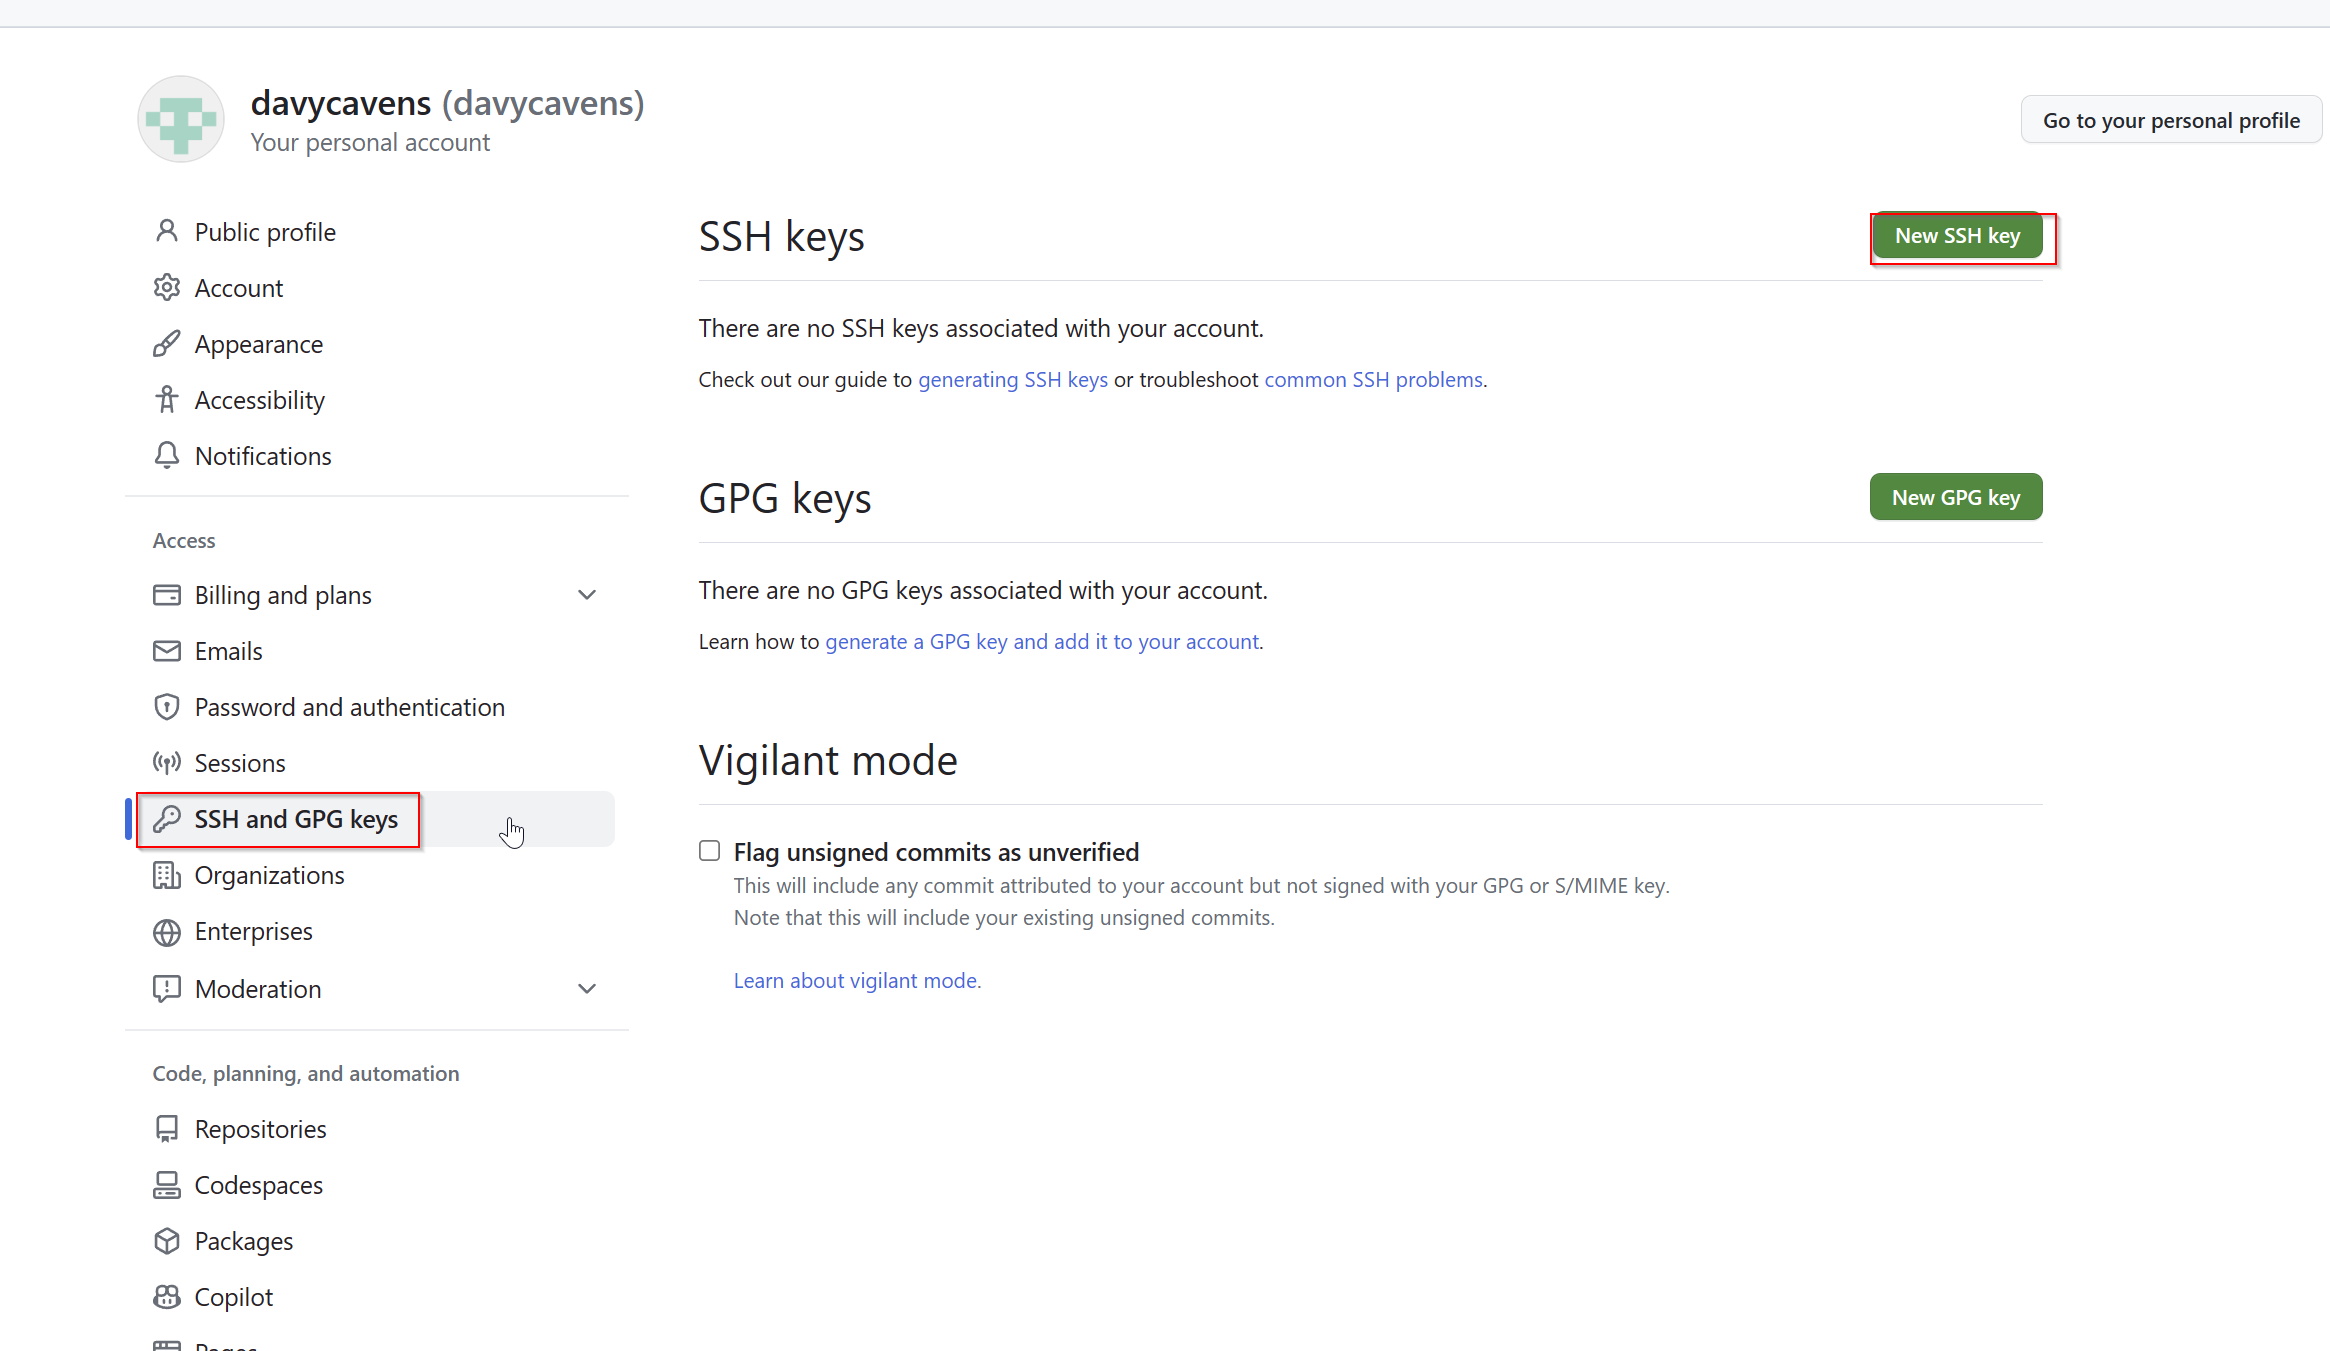
Task: Click the Moderation label
Action: coord(258,989)
